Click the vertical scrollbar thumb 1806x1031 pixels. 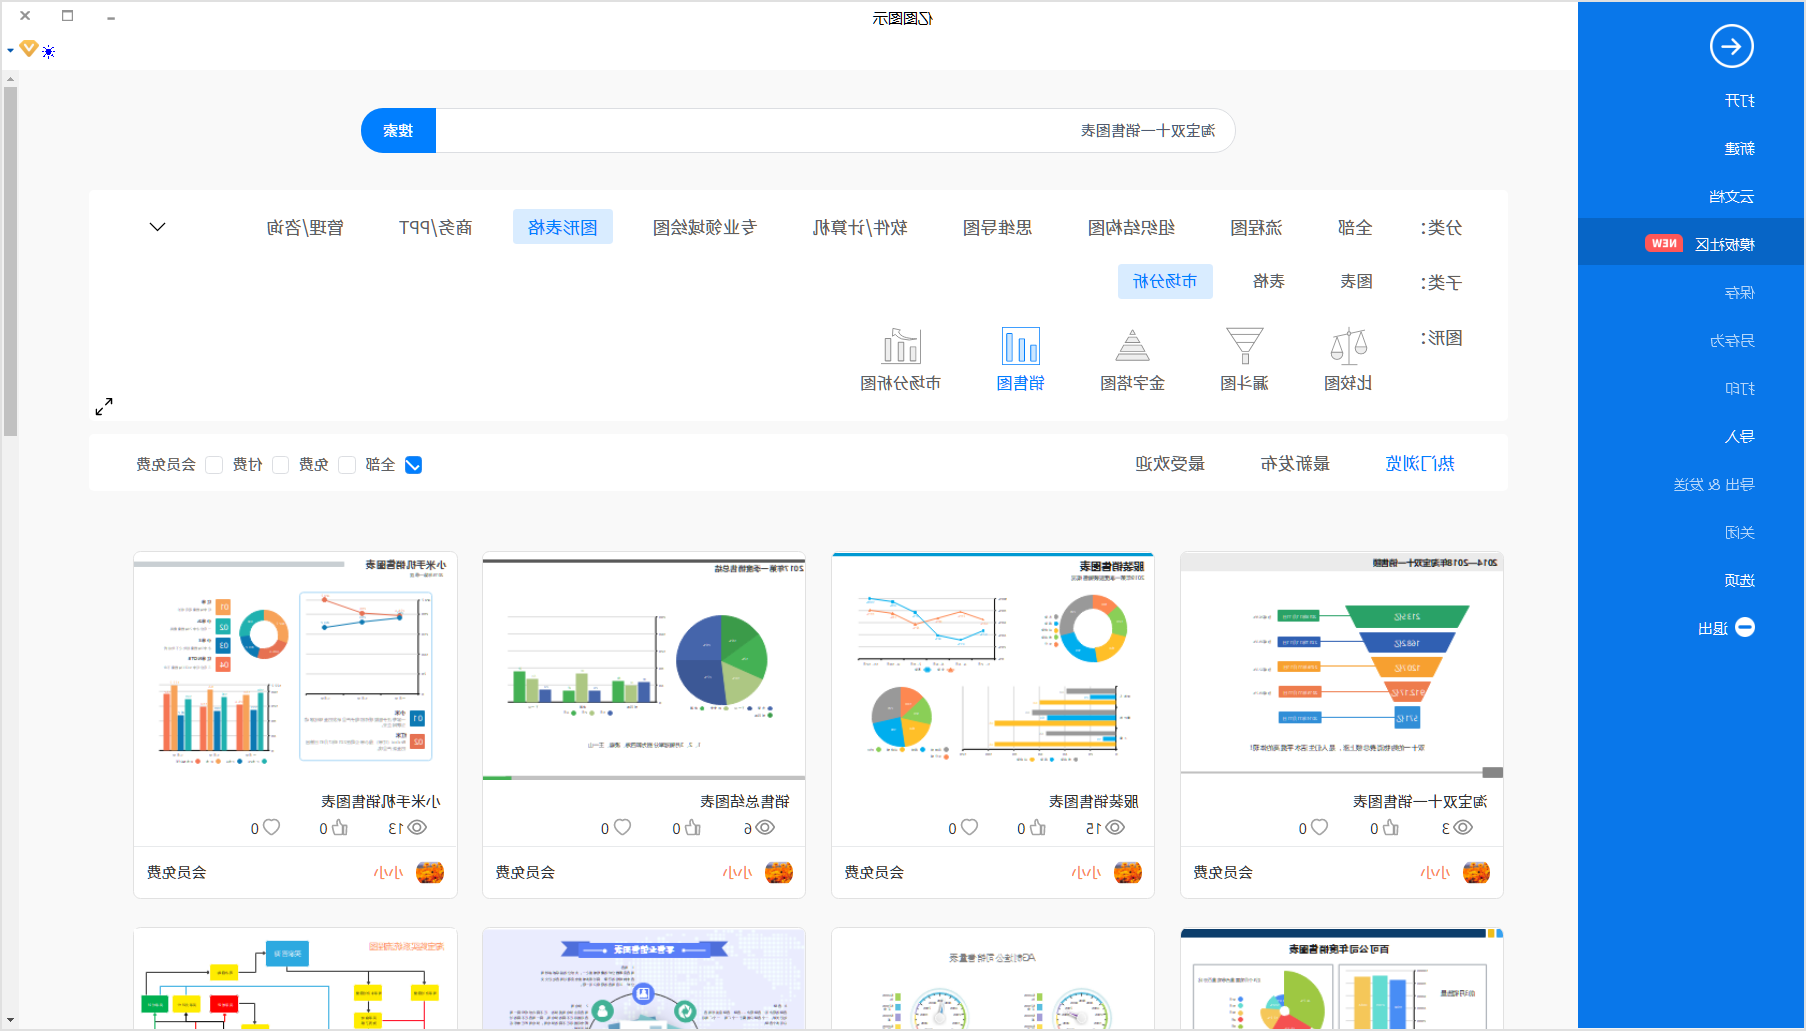[10, 262]
